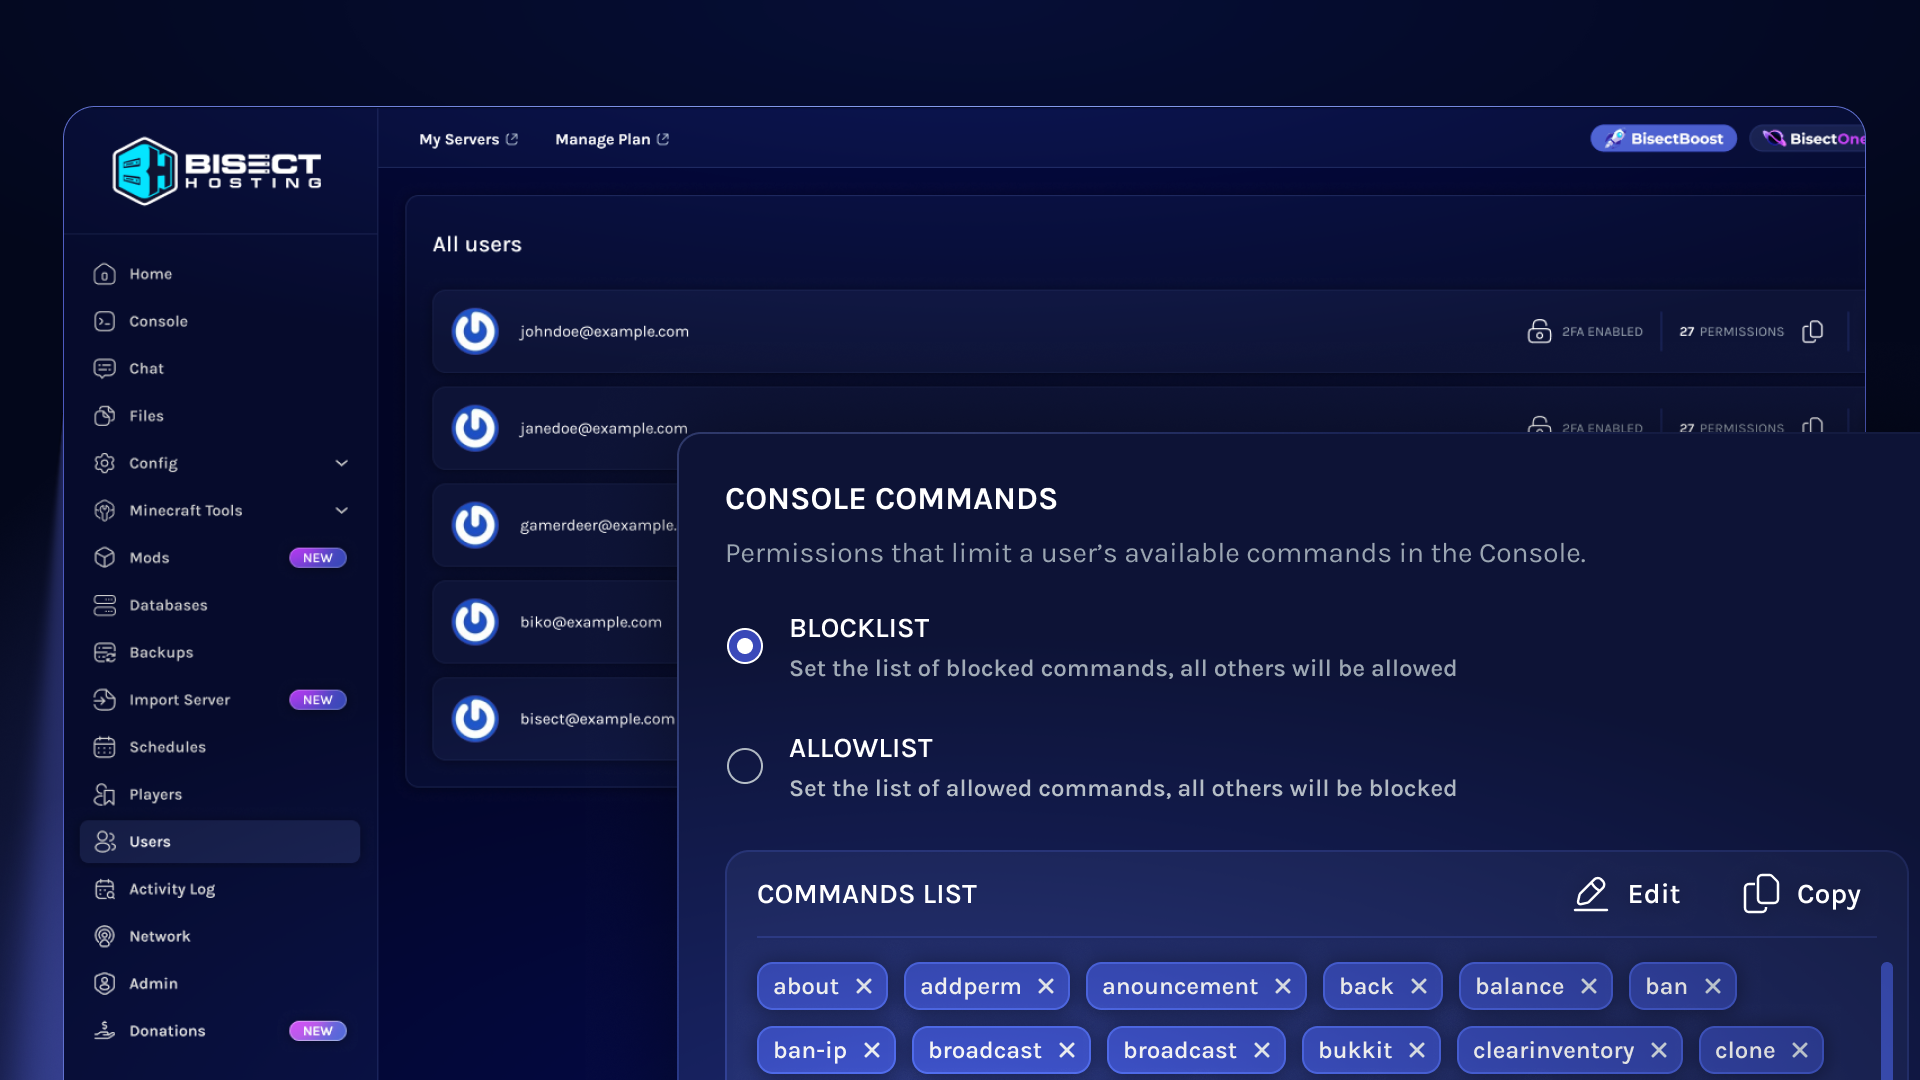Remove the 'clone' command tag
1920x1080 pixels.
pyautogui.click(x=1800, y=1051)
